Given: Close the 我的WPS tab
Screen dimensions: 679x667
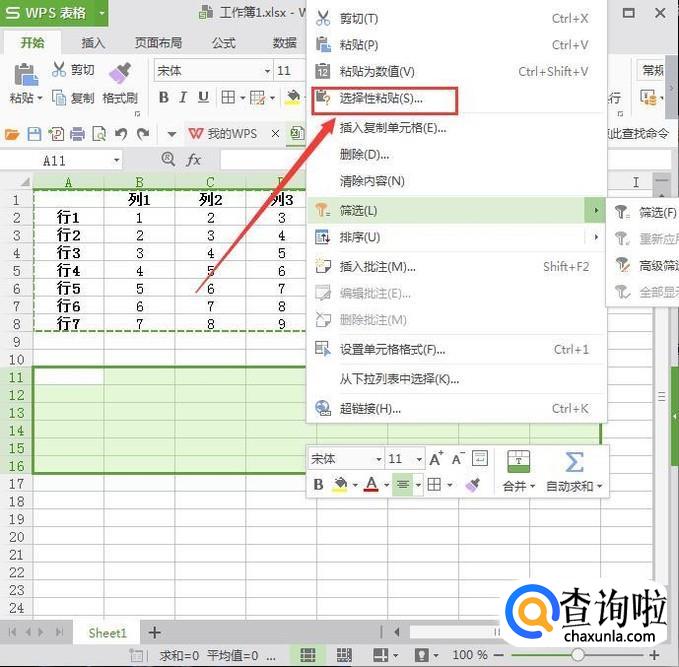Looking at the screenshot, I should [x=275, y=134].
